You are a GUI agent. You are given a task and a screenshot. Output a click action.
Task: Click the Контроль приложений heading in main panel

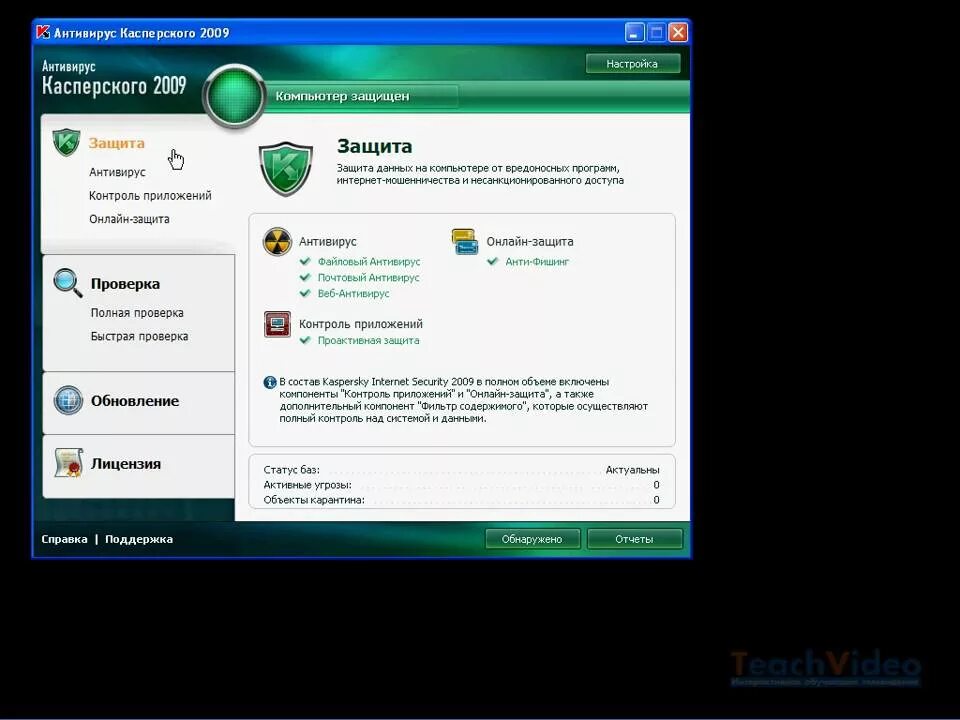(361, 324)
